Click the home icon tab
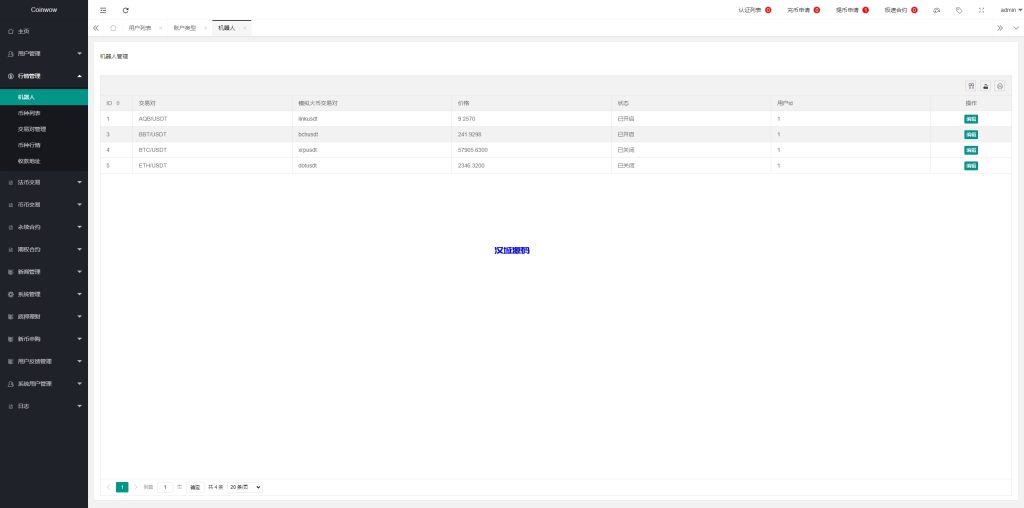 point(113,28)
